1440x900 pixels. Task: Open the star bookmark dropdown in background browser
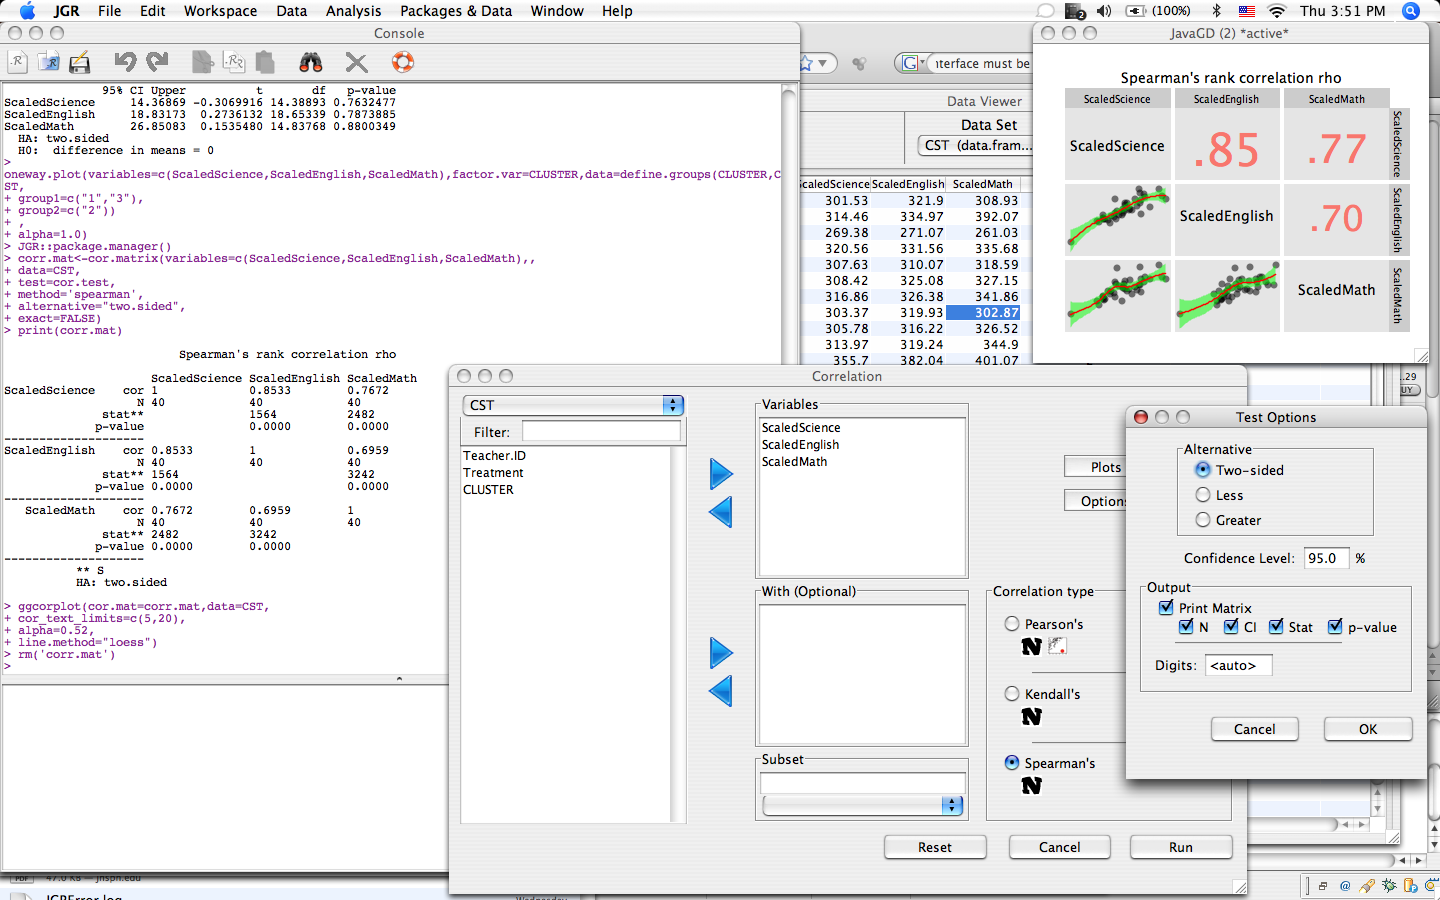tap(817, 63)
